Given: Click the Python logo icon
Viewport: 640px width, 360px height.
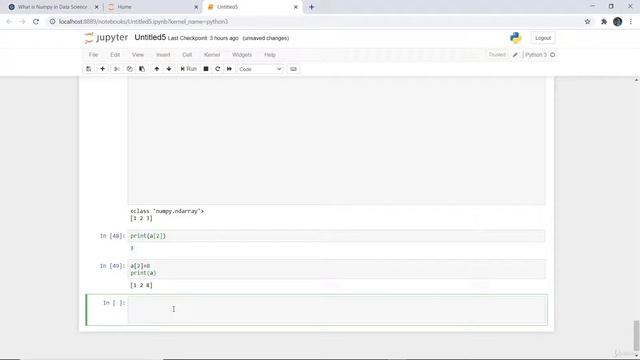Looking at the screenshot, I should [x=516, y=38].
